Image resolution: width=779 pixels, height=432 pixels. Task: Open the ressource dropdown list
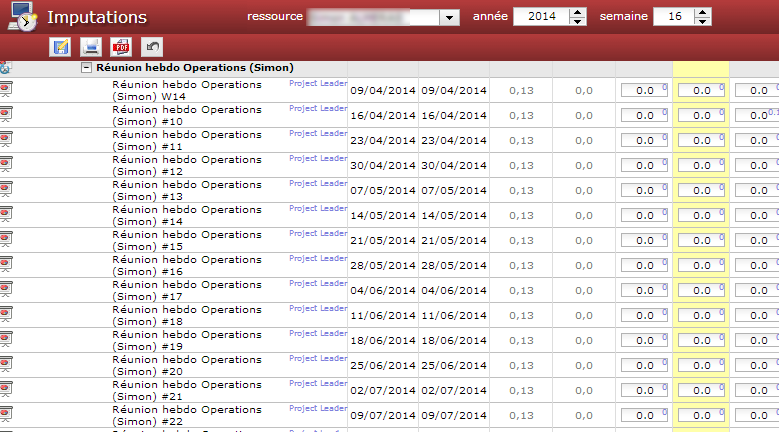tap(449, 18)
